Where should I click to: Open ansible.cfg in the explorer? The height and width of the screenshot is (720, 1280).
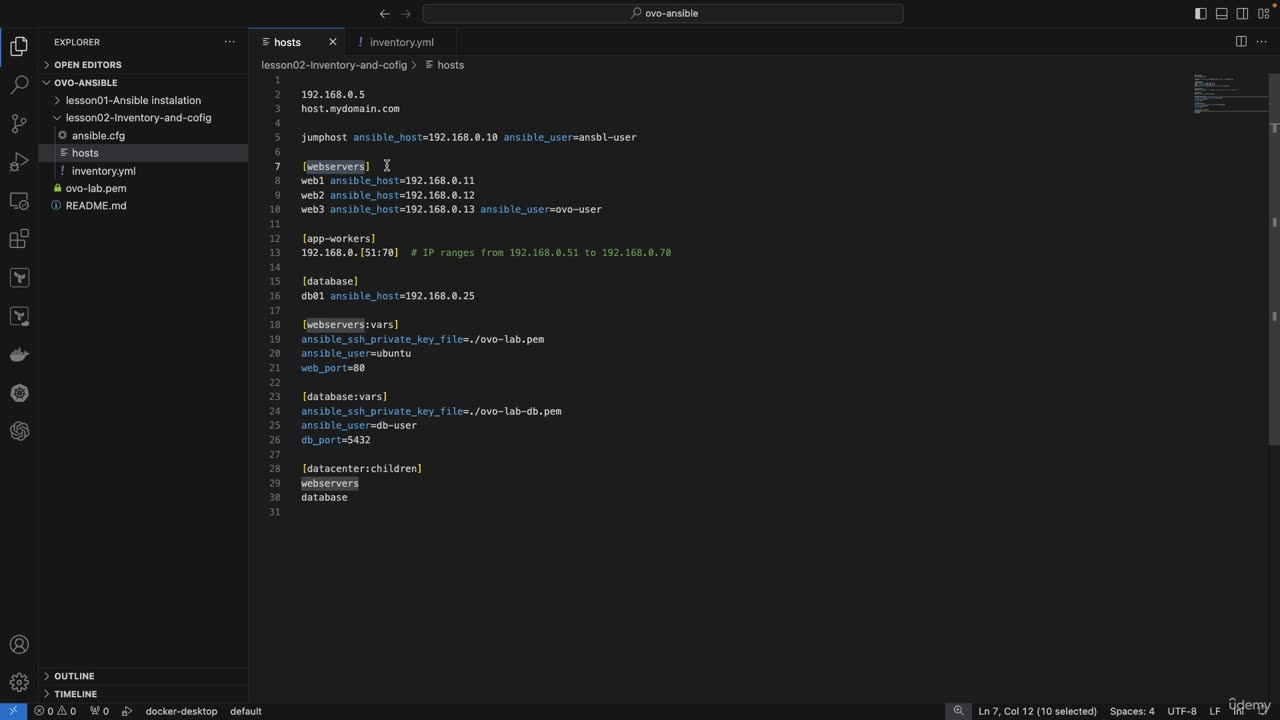pyautogui.click(x=98, y=136)
